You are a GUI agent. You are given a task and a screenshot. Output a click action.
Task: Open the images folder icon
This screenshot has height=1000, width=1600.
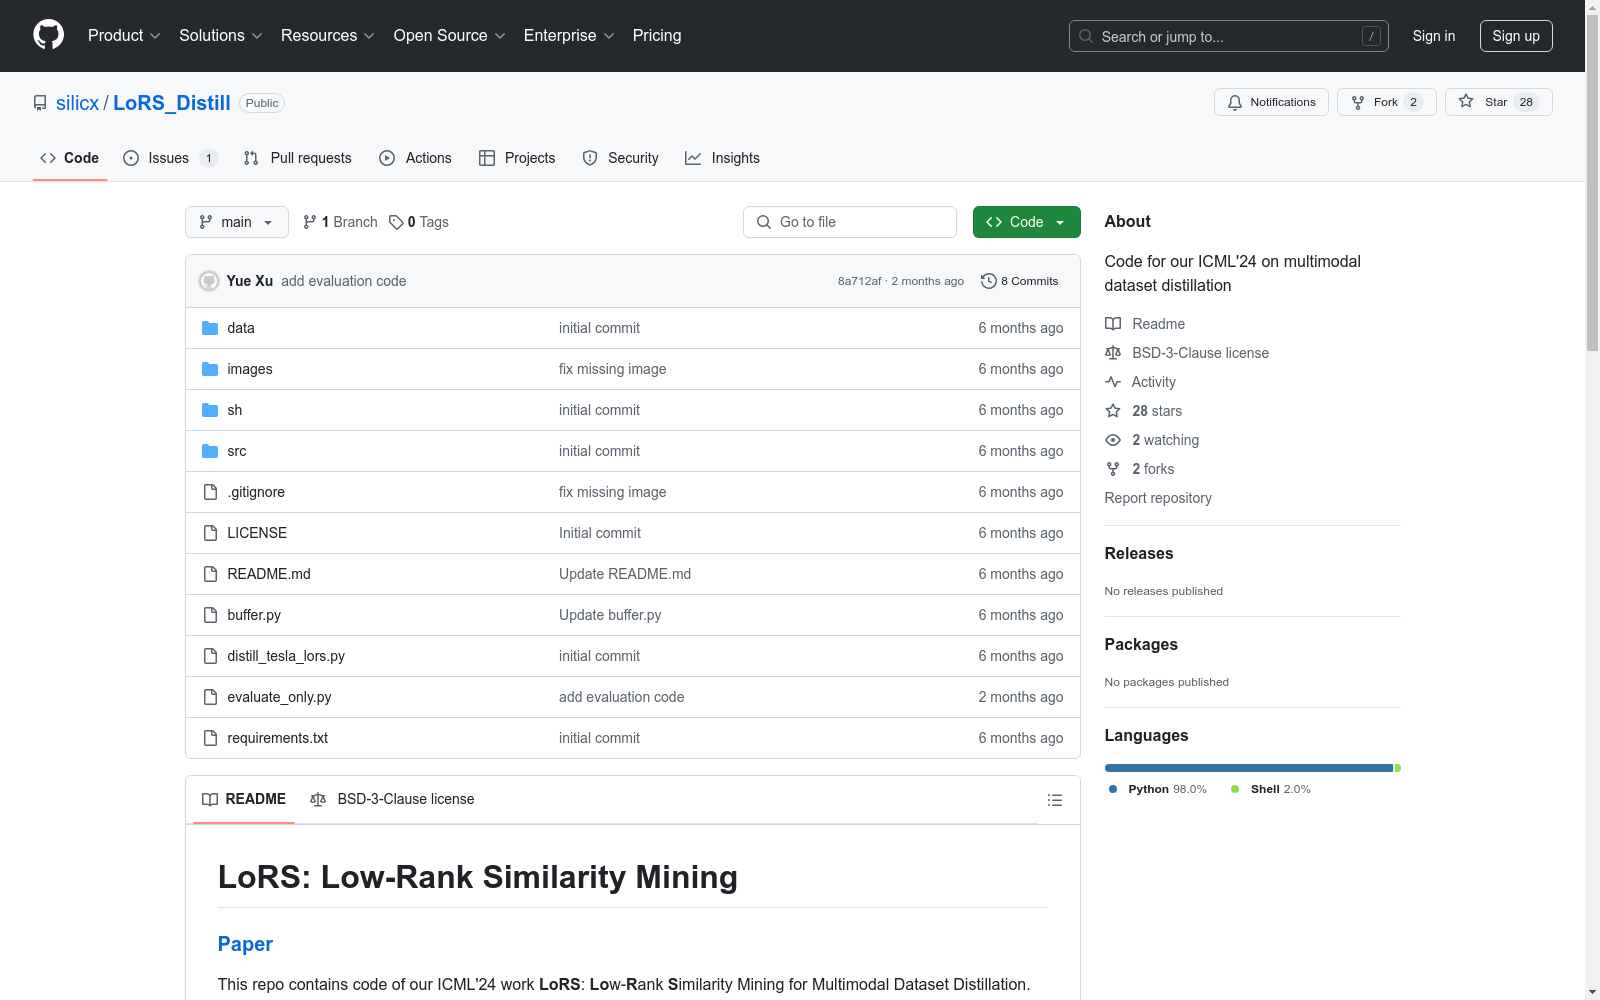point(210,369)
